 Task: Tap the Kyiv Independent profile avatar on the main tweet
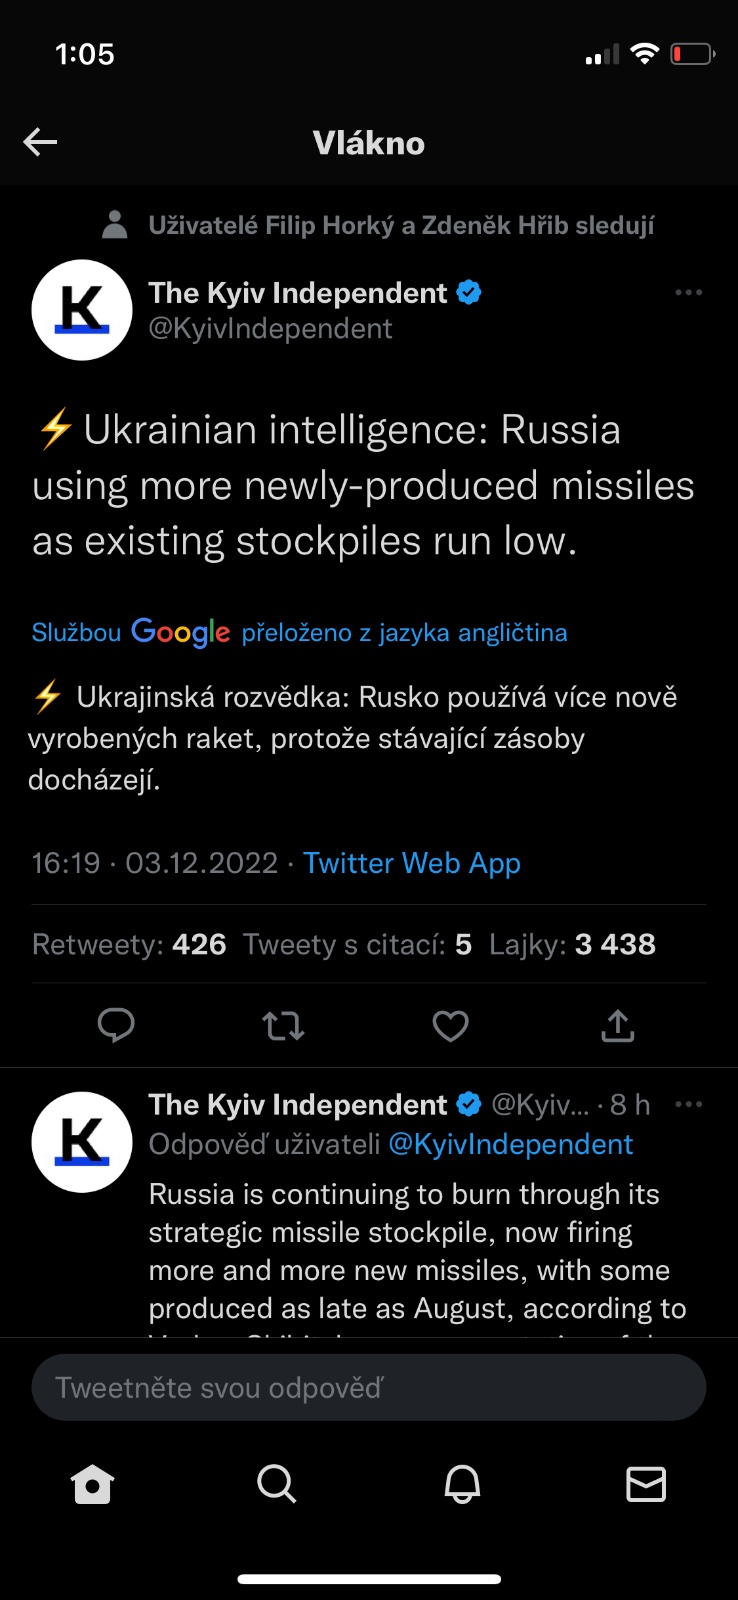click(82, 310)
